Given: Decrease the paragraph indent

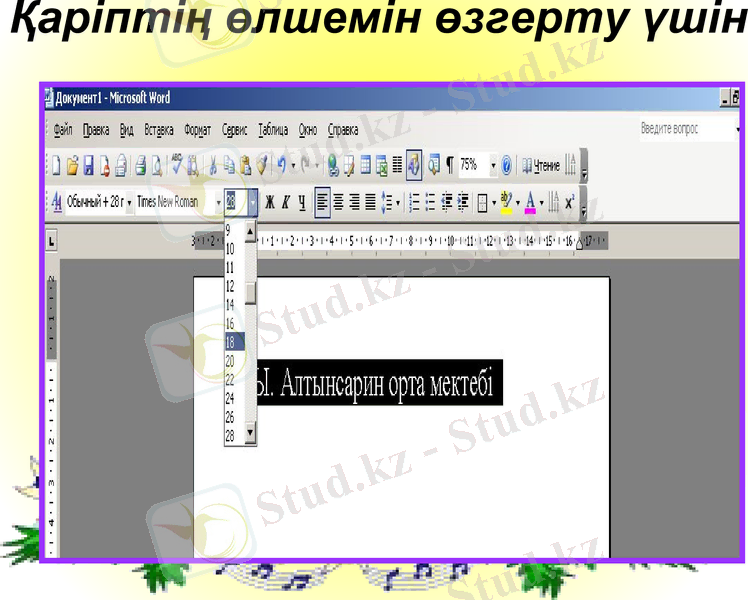Looking at the screenshot, I should pos(447,203).
